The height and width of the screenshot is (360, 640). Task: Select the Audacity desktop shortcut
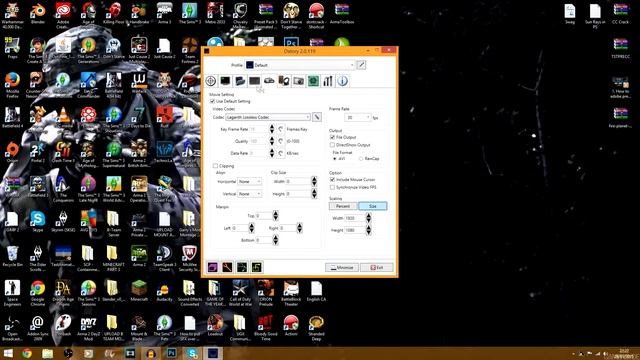(x=164, y=291)
